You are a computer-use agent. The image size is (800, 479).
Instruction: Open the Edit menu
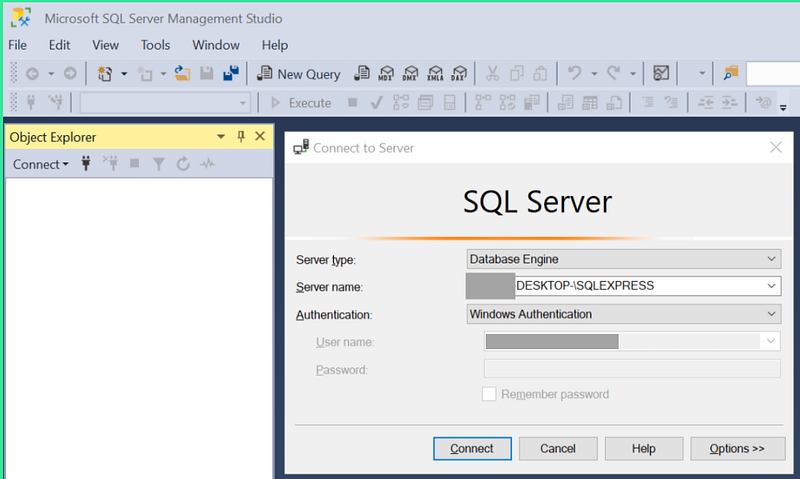(59, 45)
